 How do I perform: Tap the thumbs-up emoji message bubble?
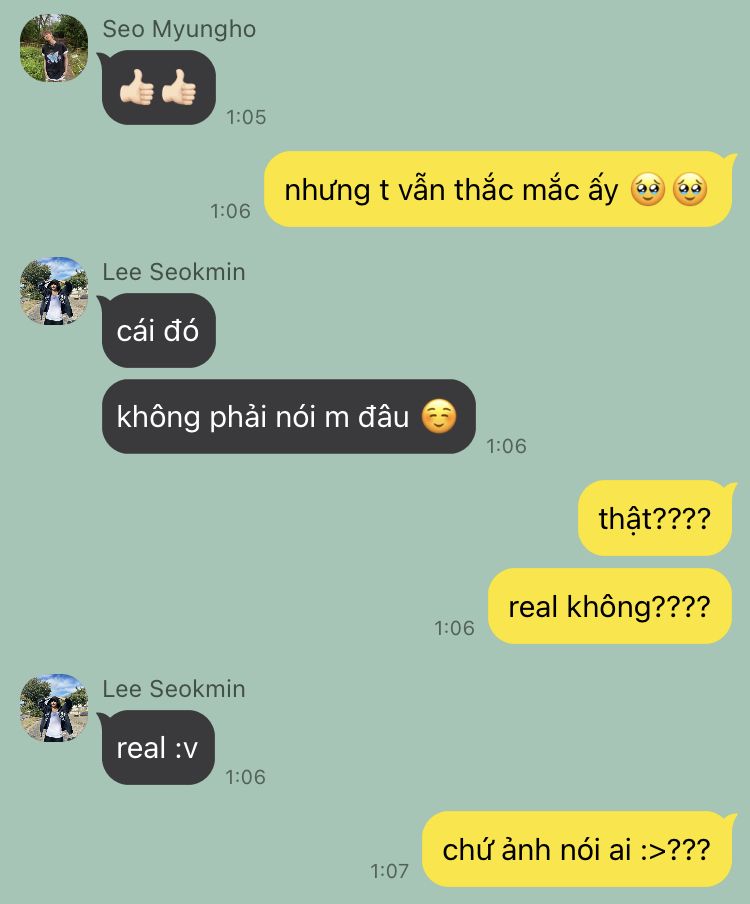[158, 87]
